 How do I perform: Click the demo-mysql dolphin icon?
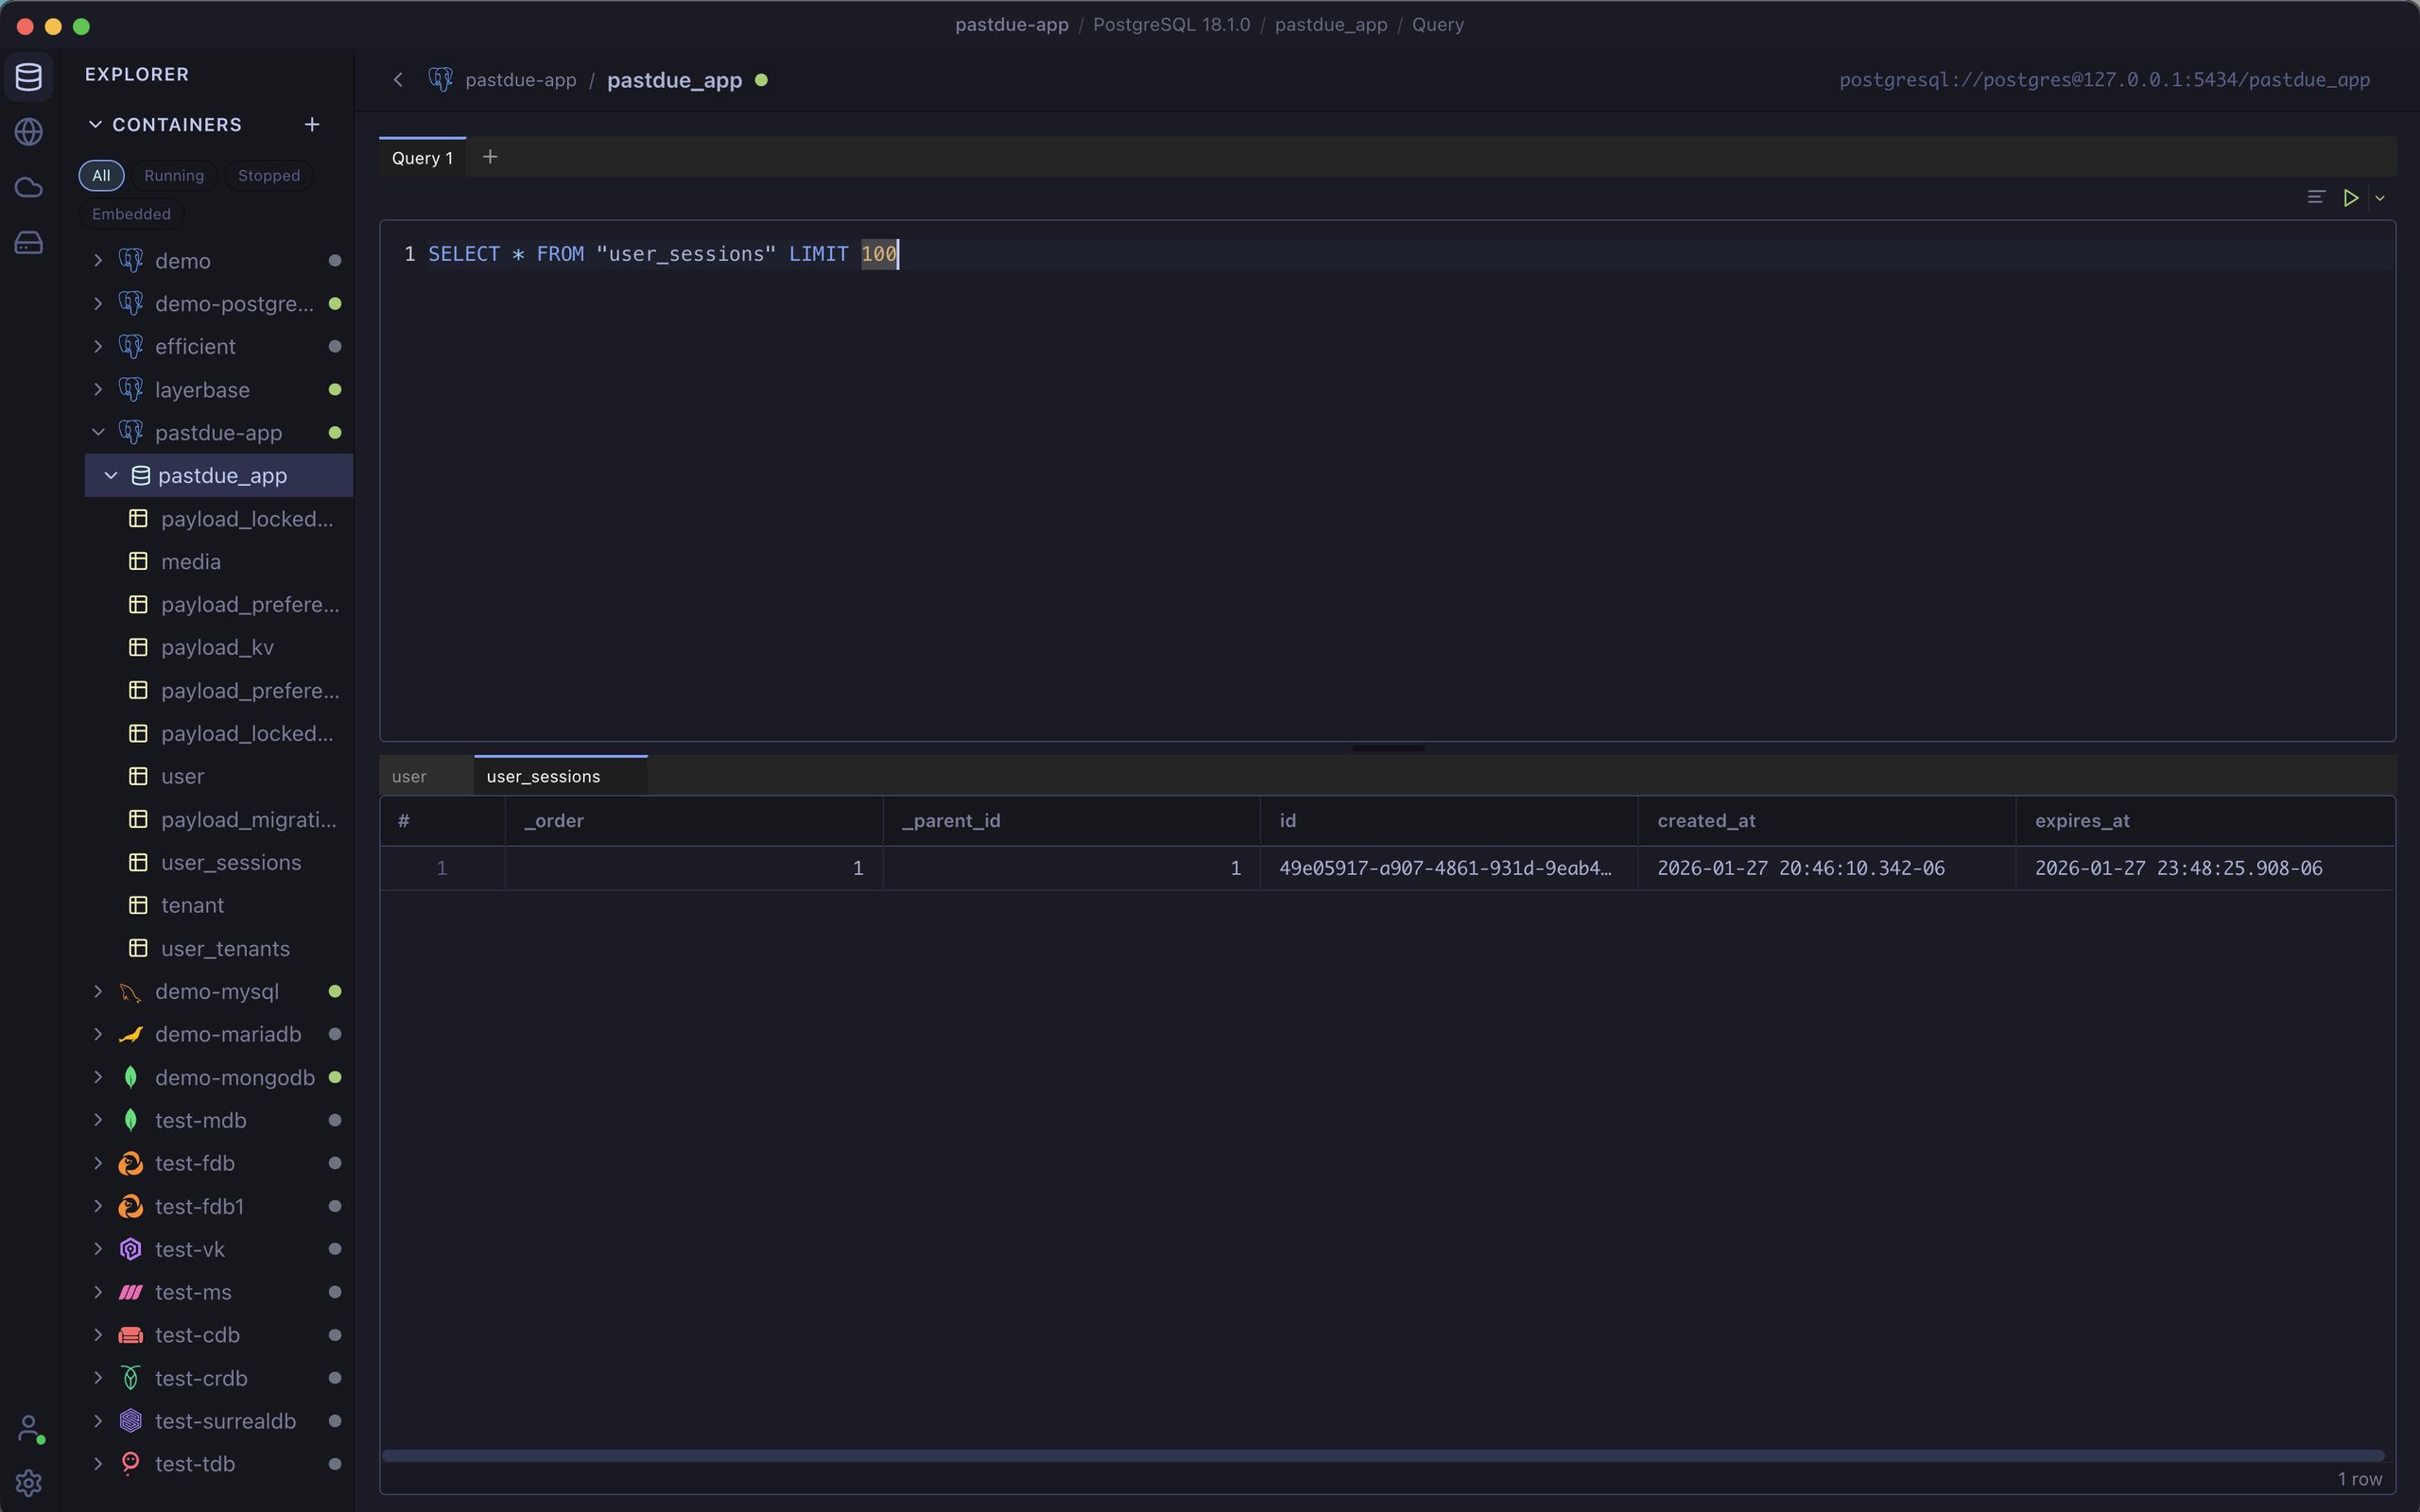[130, 992]
